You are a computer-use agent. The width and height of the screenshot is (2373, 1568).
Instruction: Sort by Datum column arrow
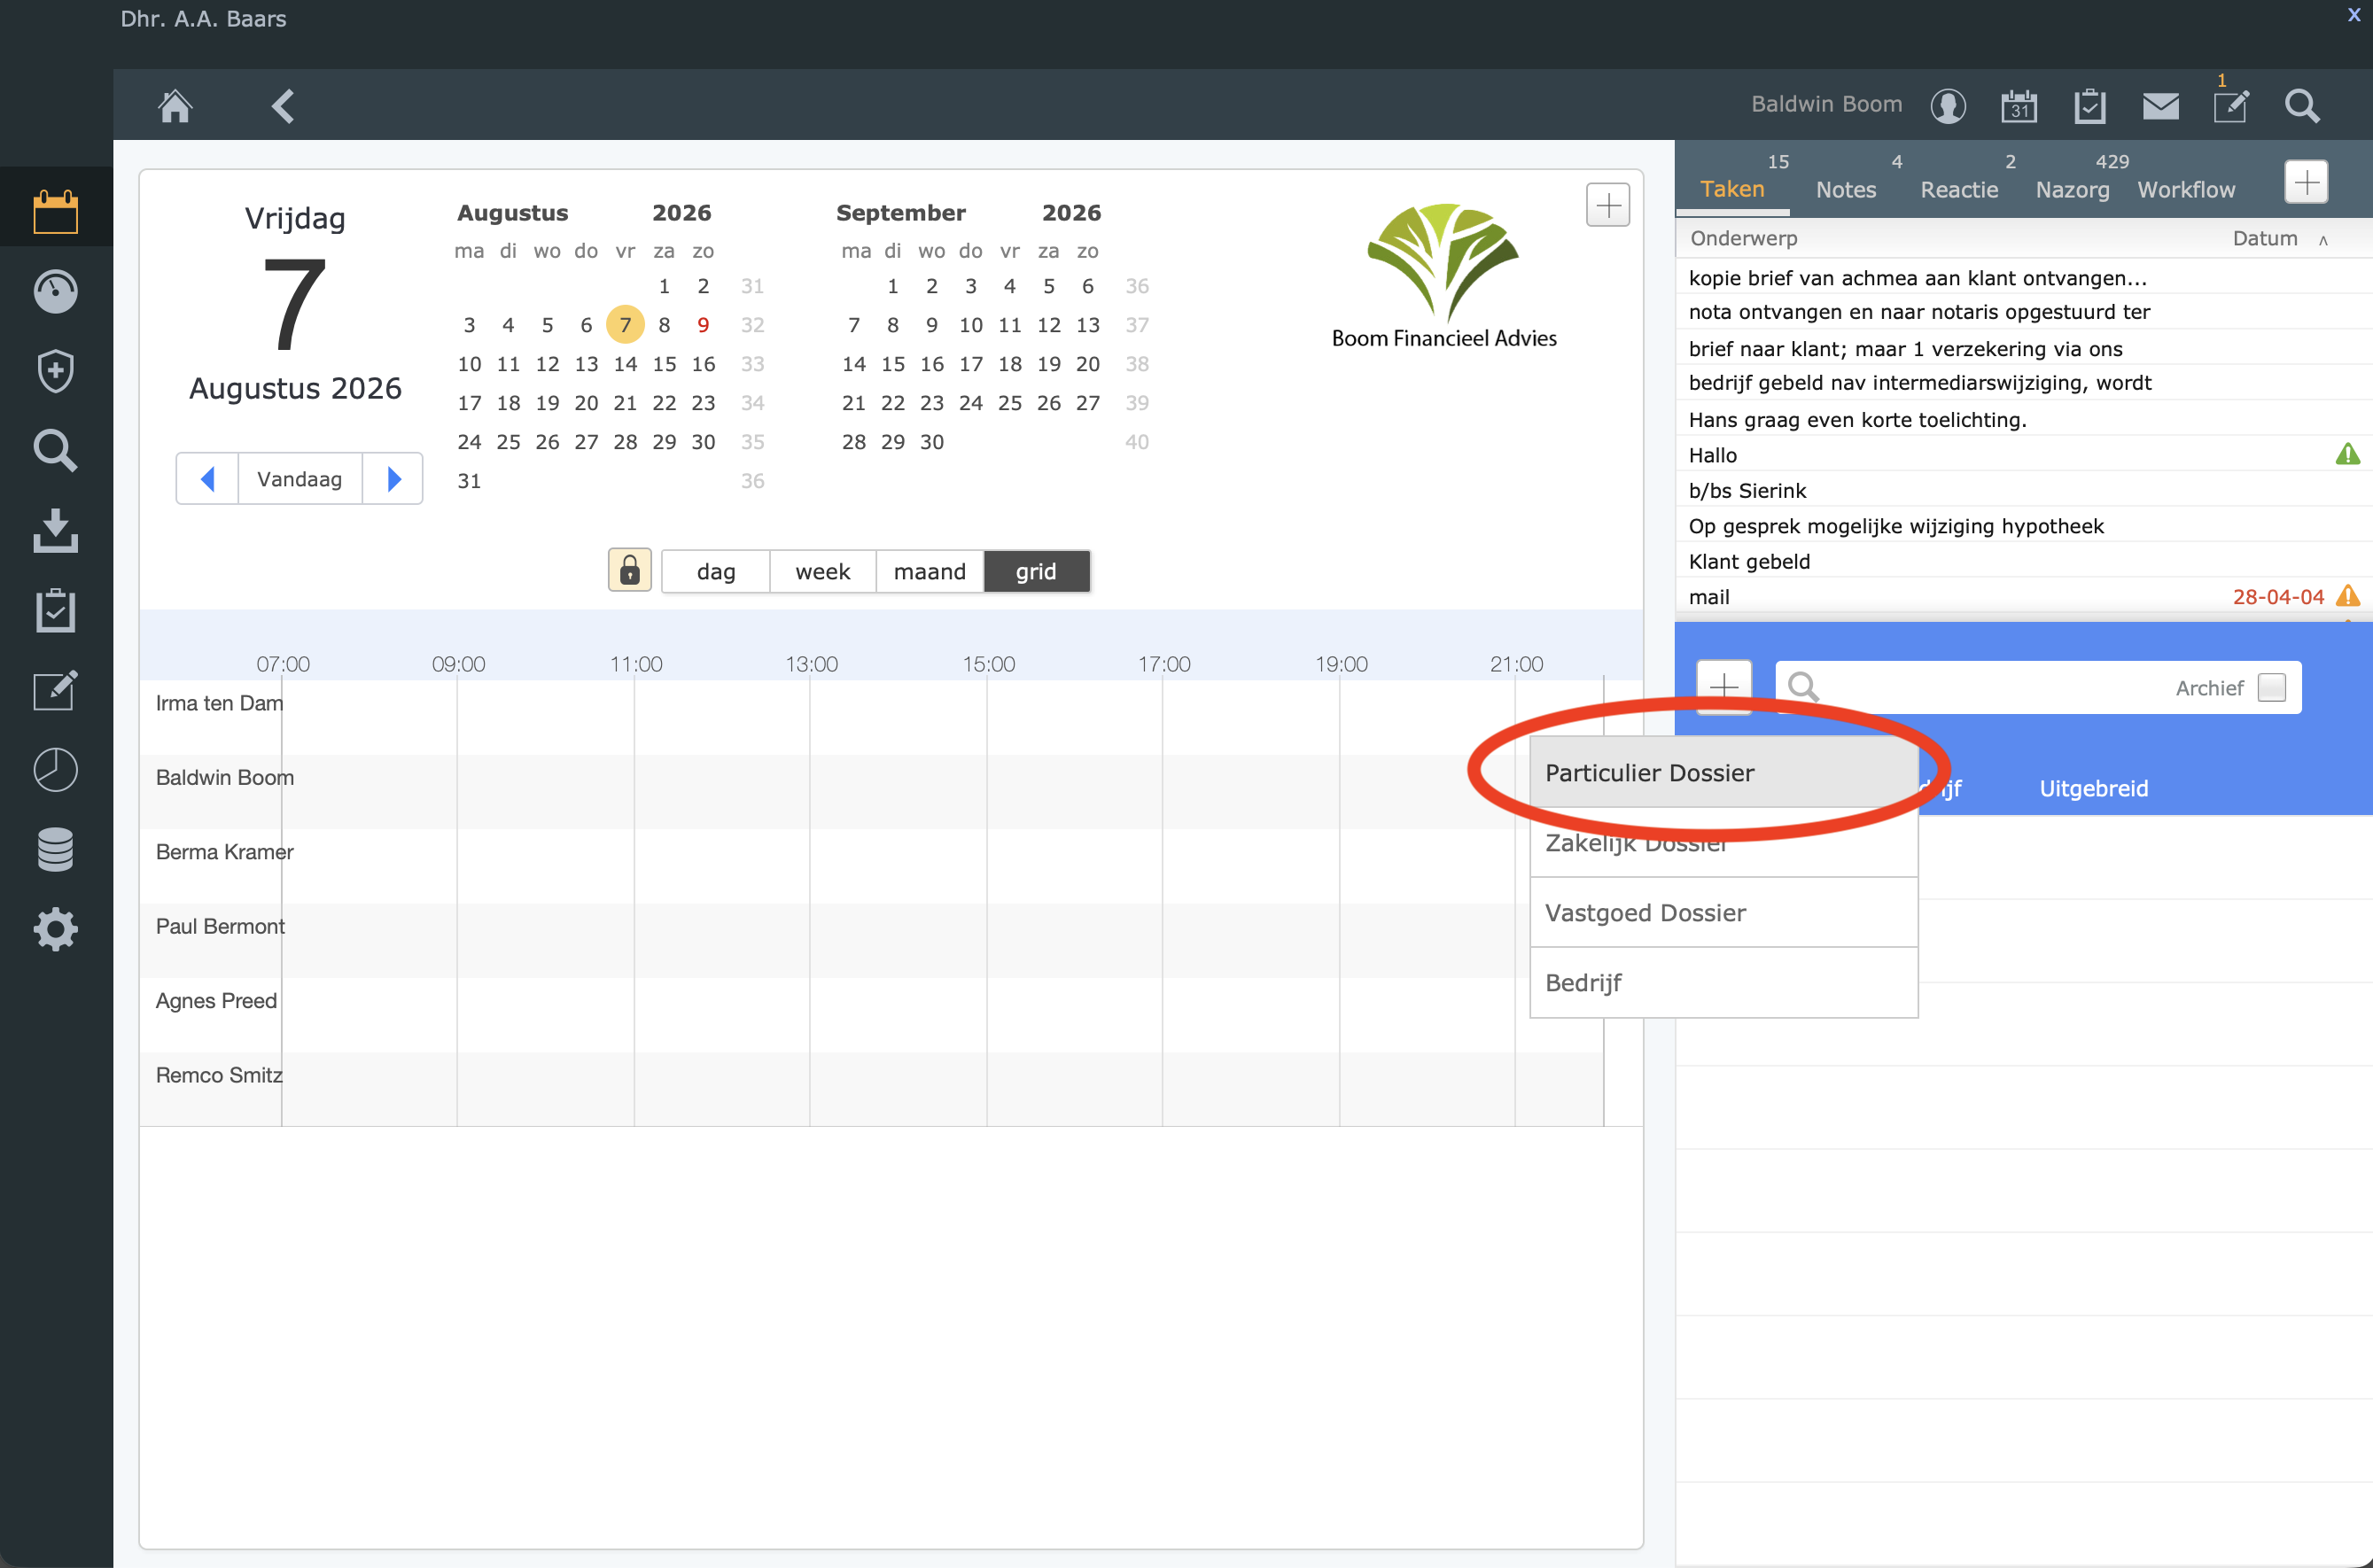pos(2323,239)
